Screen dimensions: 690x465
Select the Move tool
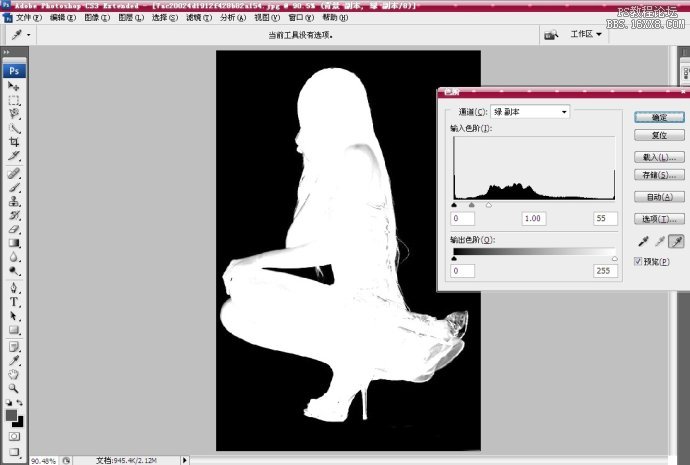[14, 86]
